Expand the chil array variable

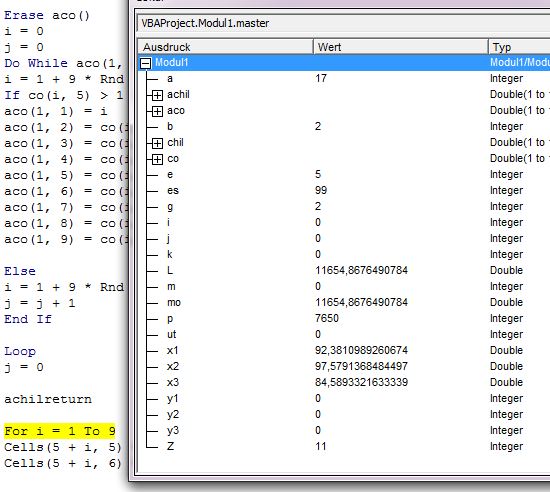[157, 143]
